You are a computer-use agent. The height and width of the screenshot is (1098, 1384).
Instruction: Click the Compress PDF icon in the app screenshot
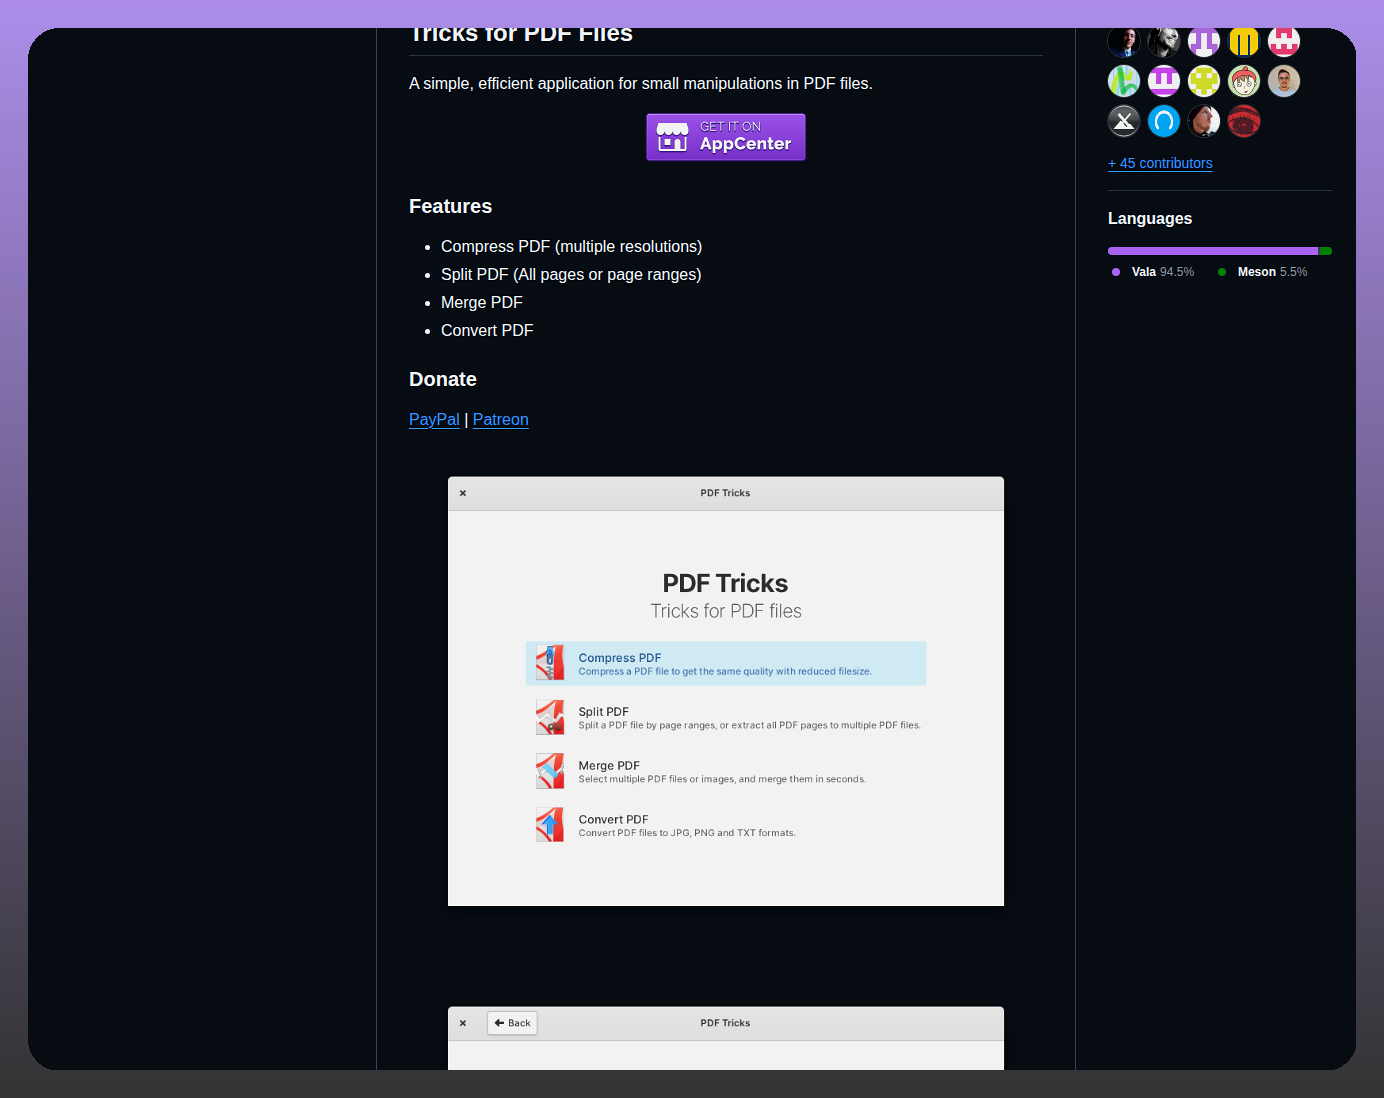550,663
